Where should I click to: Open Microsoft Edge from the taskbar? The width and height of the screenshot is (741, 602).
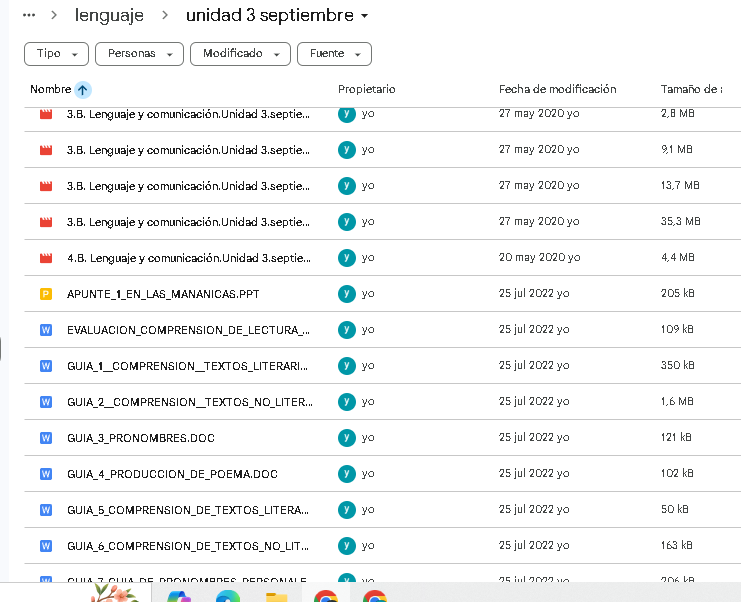[x=228, y=595]
